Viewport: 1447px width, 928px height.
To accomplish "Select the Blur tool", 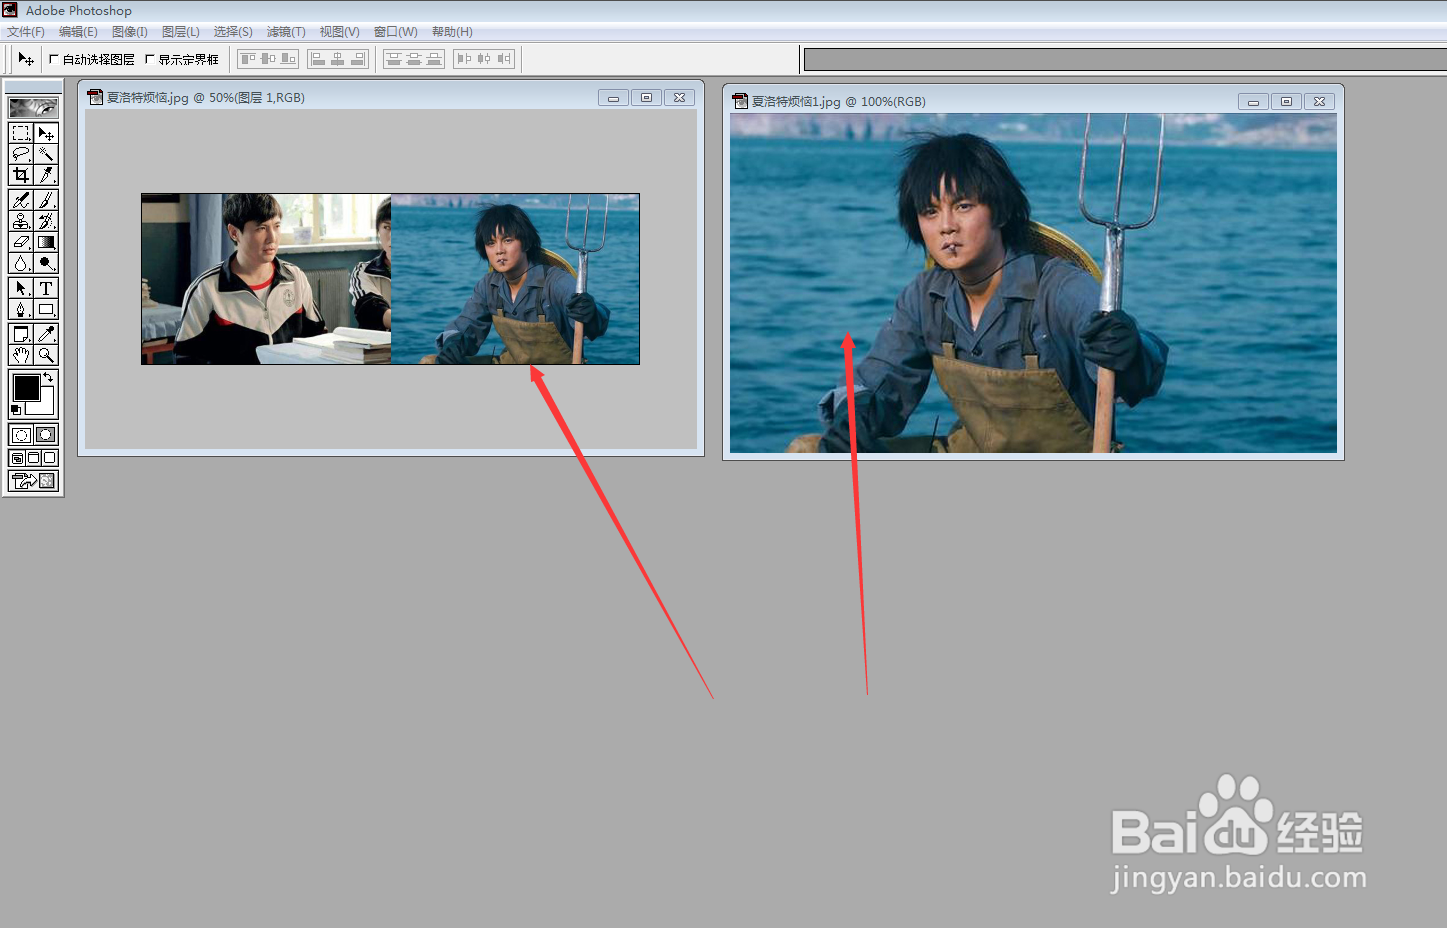I will pyautogui.click(x=21, y=263).
